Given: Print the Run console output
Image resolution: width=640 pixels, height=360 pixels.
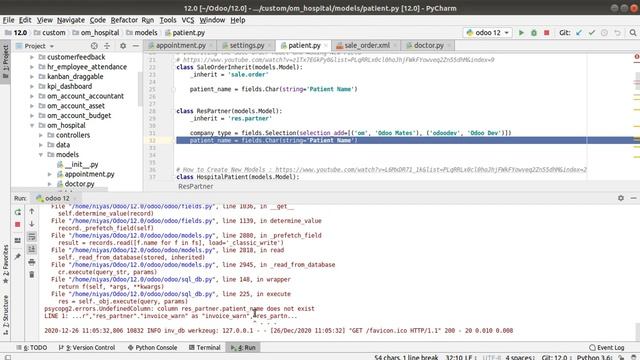Looking at the screenshot, I should (32, 262).
